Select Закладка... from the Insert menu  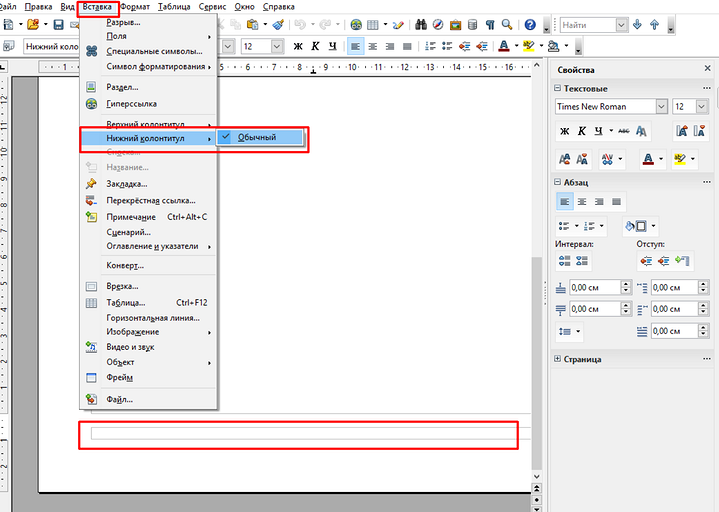pos(127,184)
